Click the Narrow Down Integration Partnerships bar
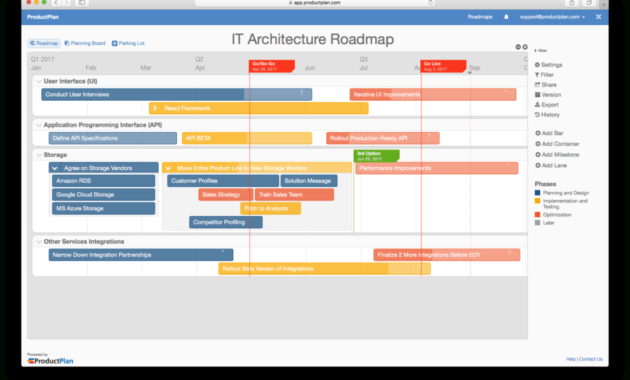Screen dimensions: 630x380 tap(141, 255)
